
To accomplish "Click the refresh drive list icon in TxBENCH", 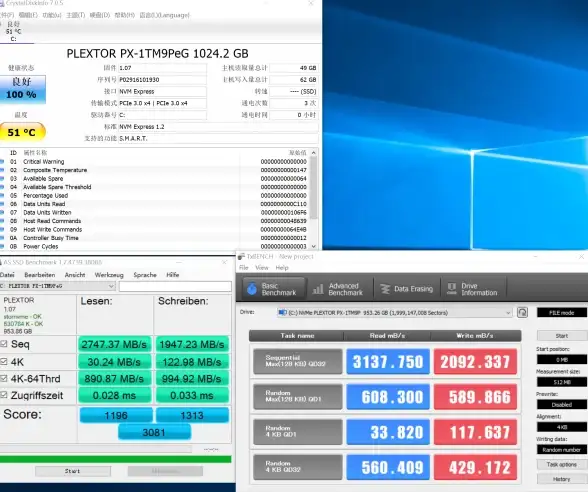I will (x=522, y=312).
